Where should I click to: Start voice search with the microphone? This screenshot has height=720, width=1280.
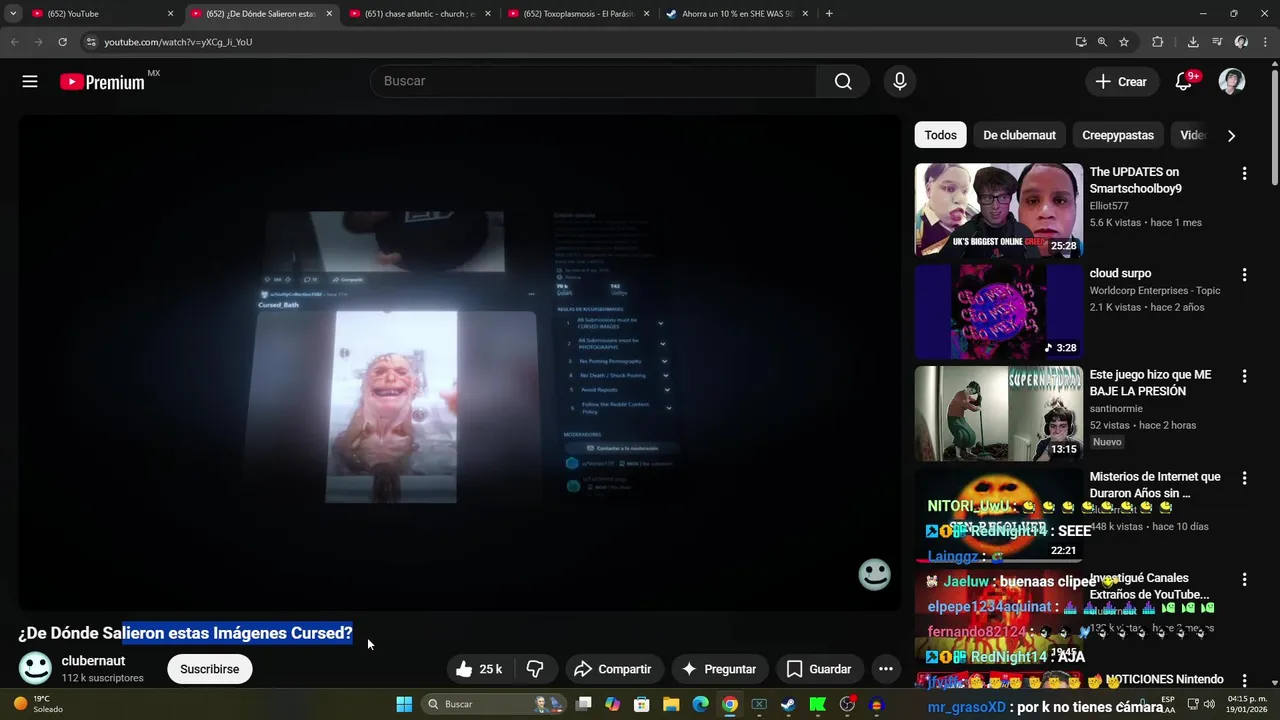tap(900, 82)
